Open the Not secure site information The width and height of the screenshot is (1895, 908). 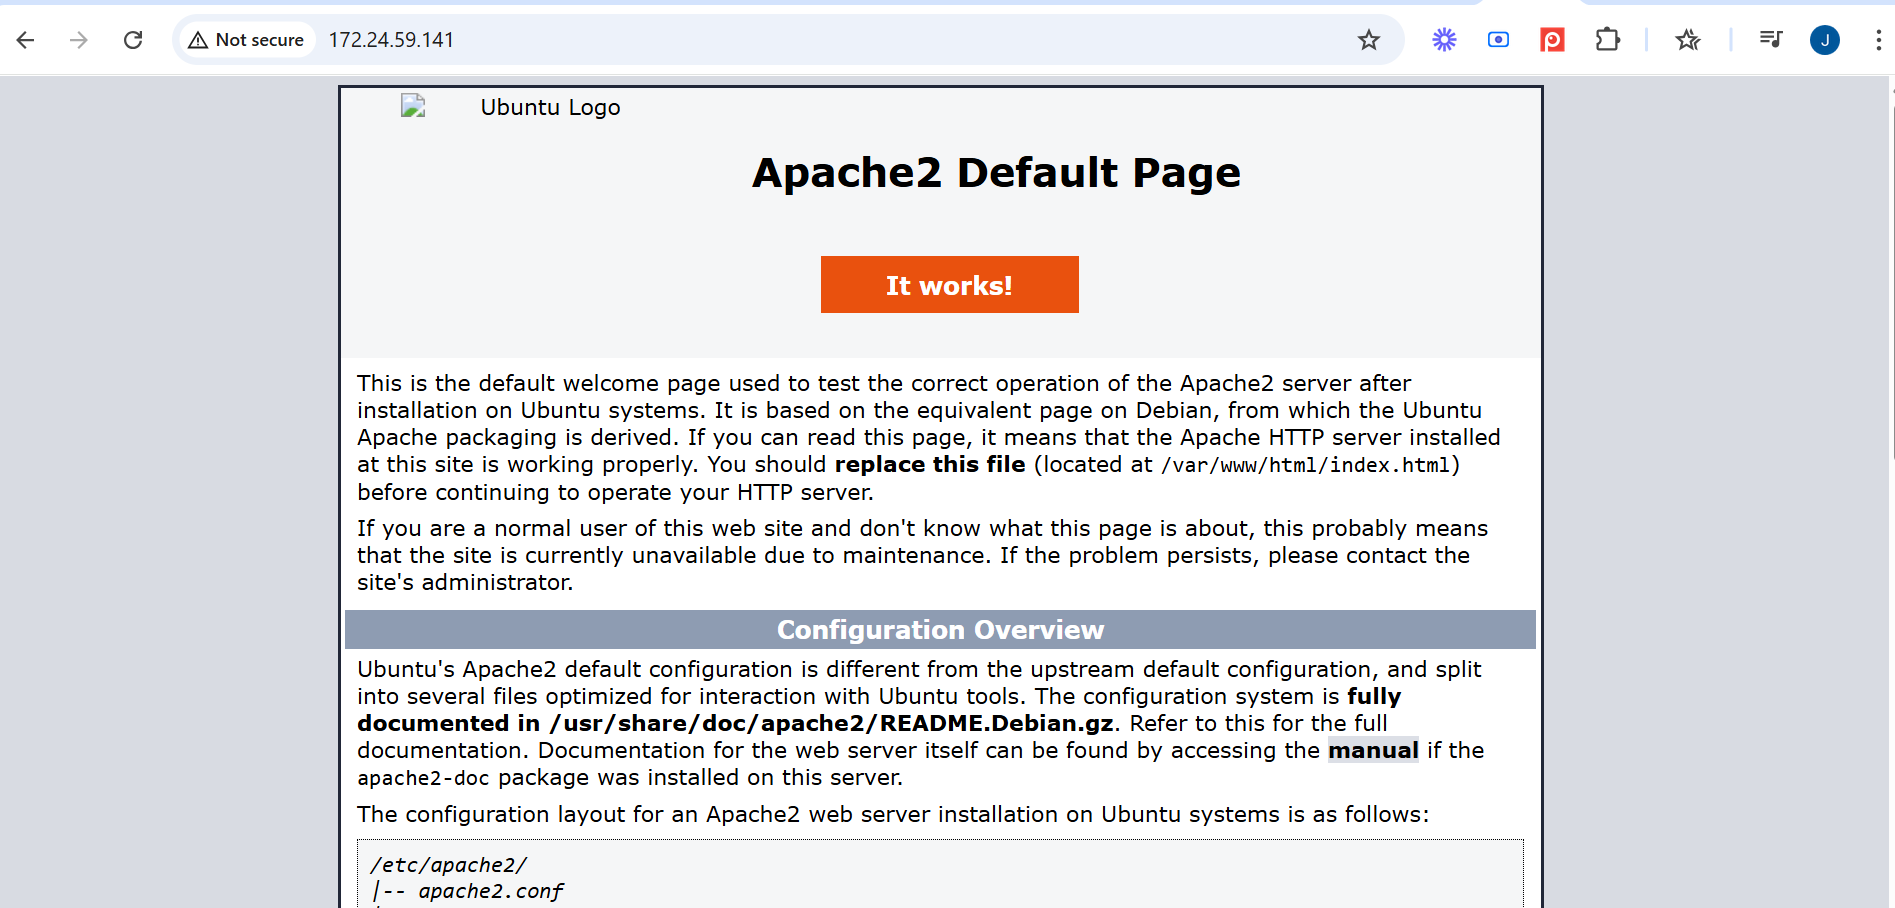click(246, 40)
